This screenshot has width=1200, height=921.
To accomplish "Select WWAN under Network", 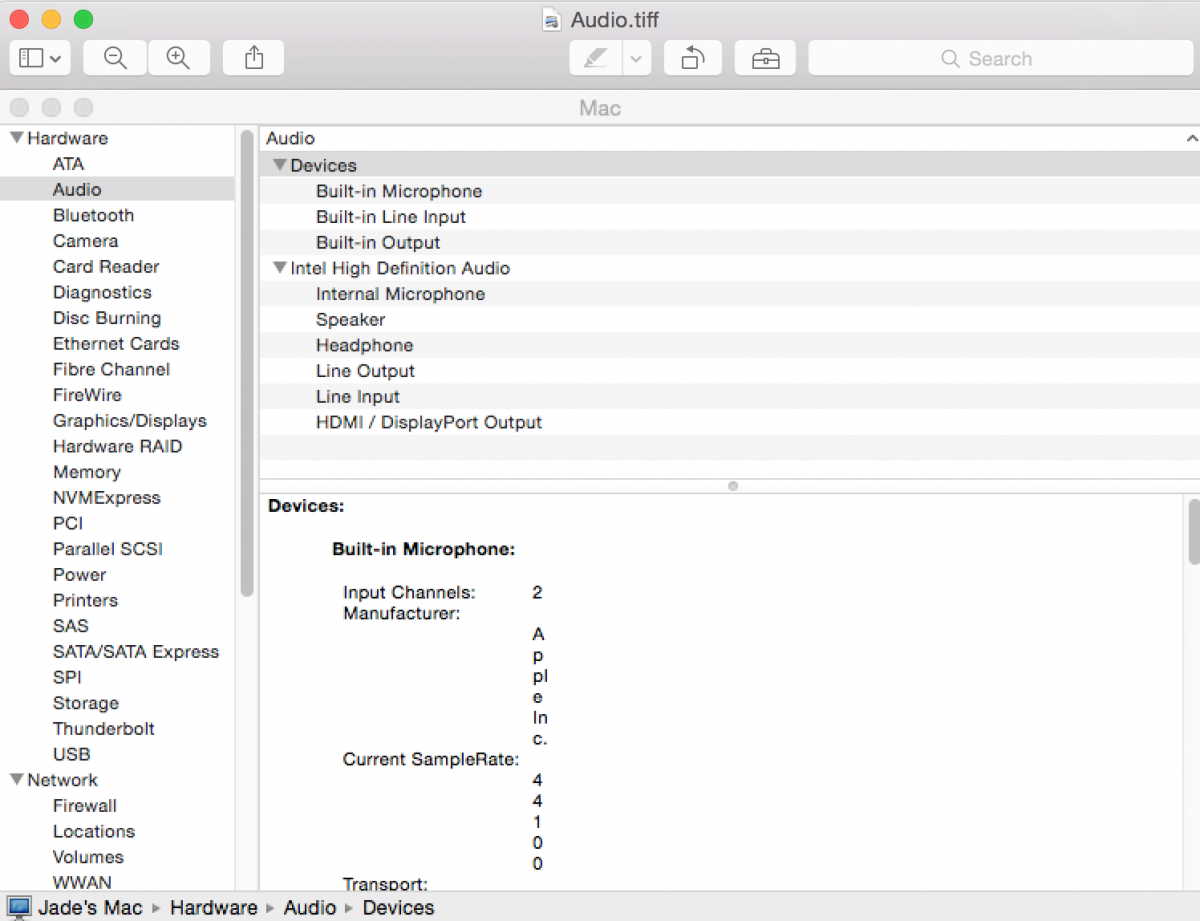I will (x=82, y=883).
